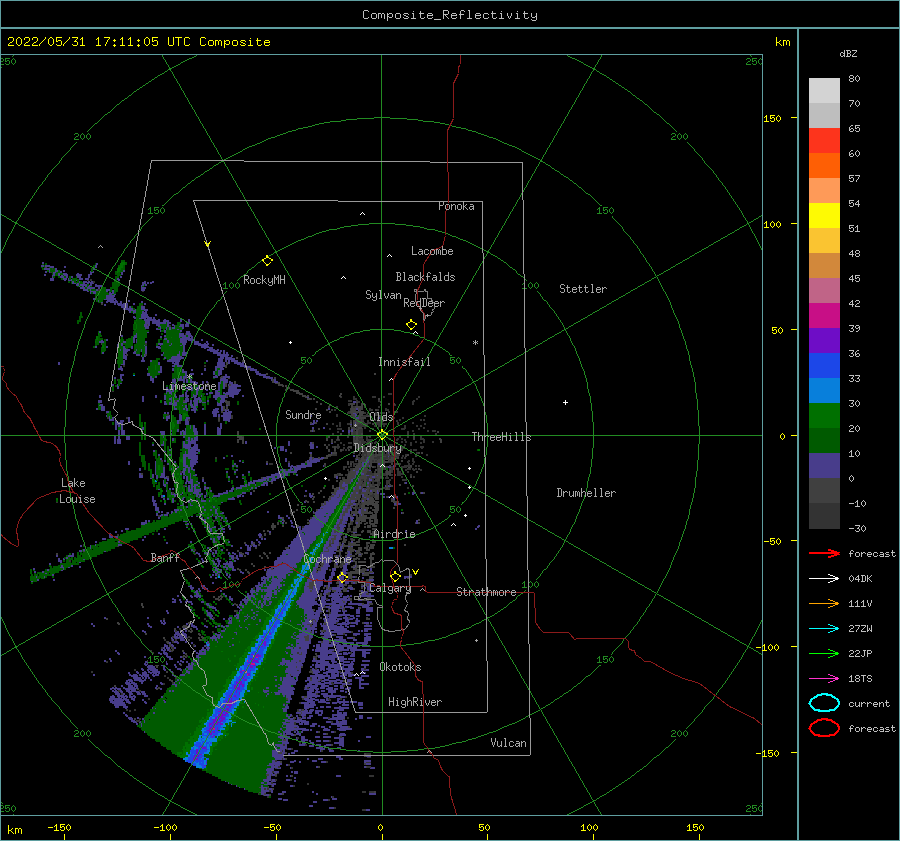Click the Banff label
The image size is (900, 841).
pos(165,557)
